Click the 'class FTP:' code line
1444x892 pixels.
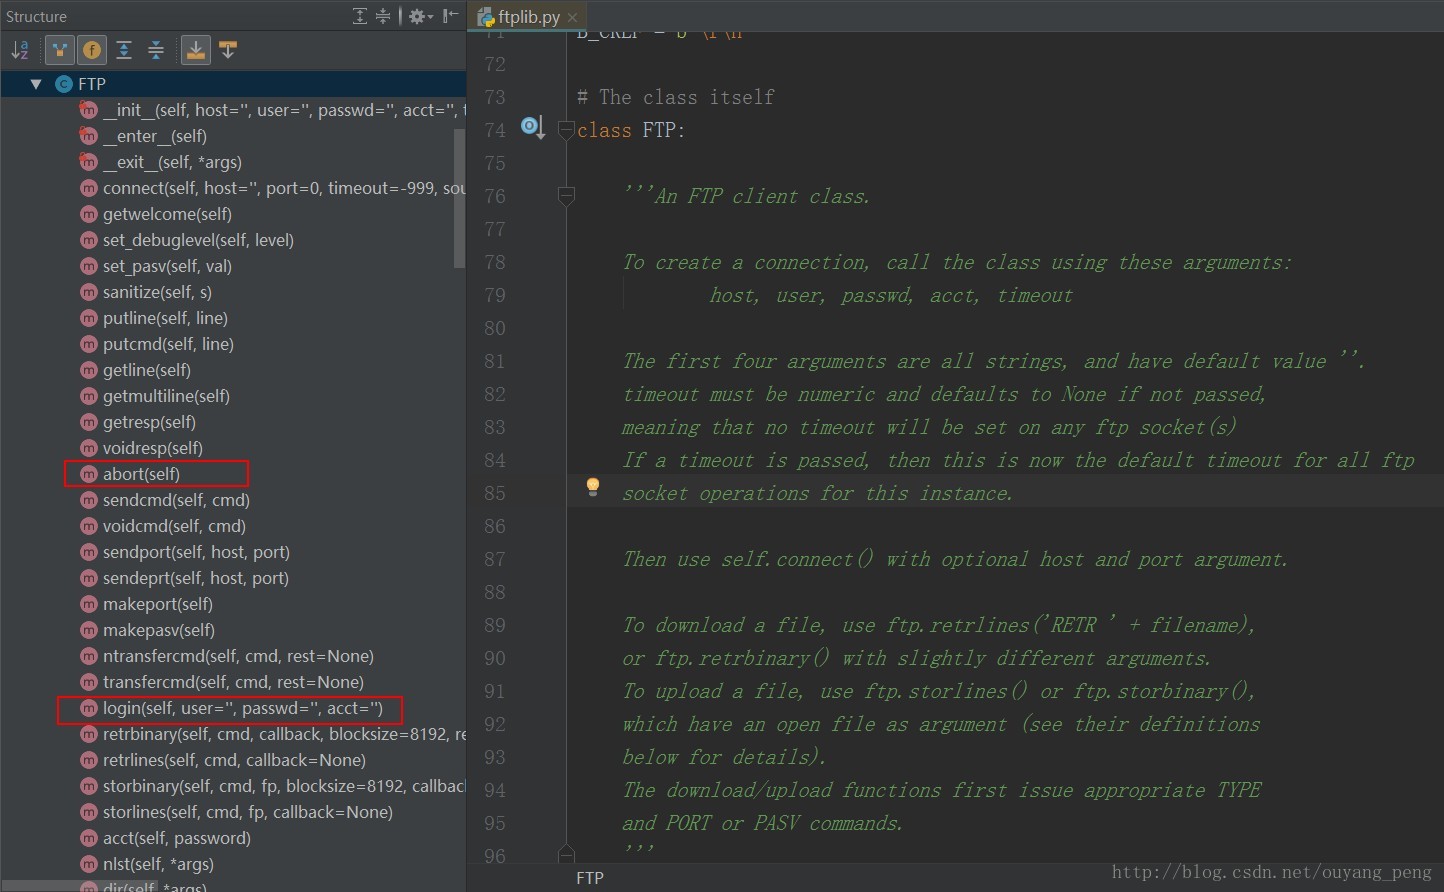[631, 130]
